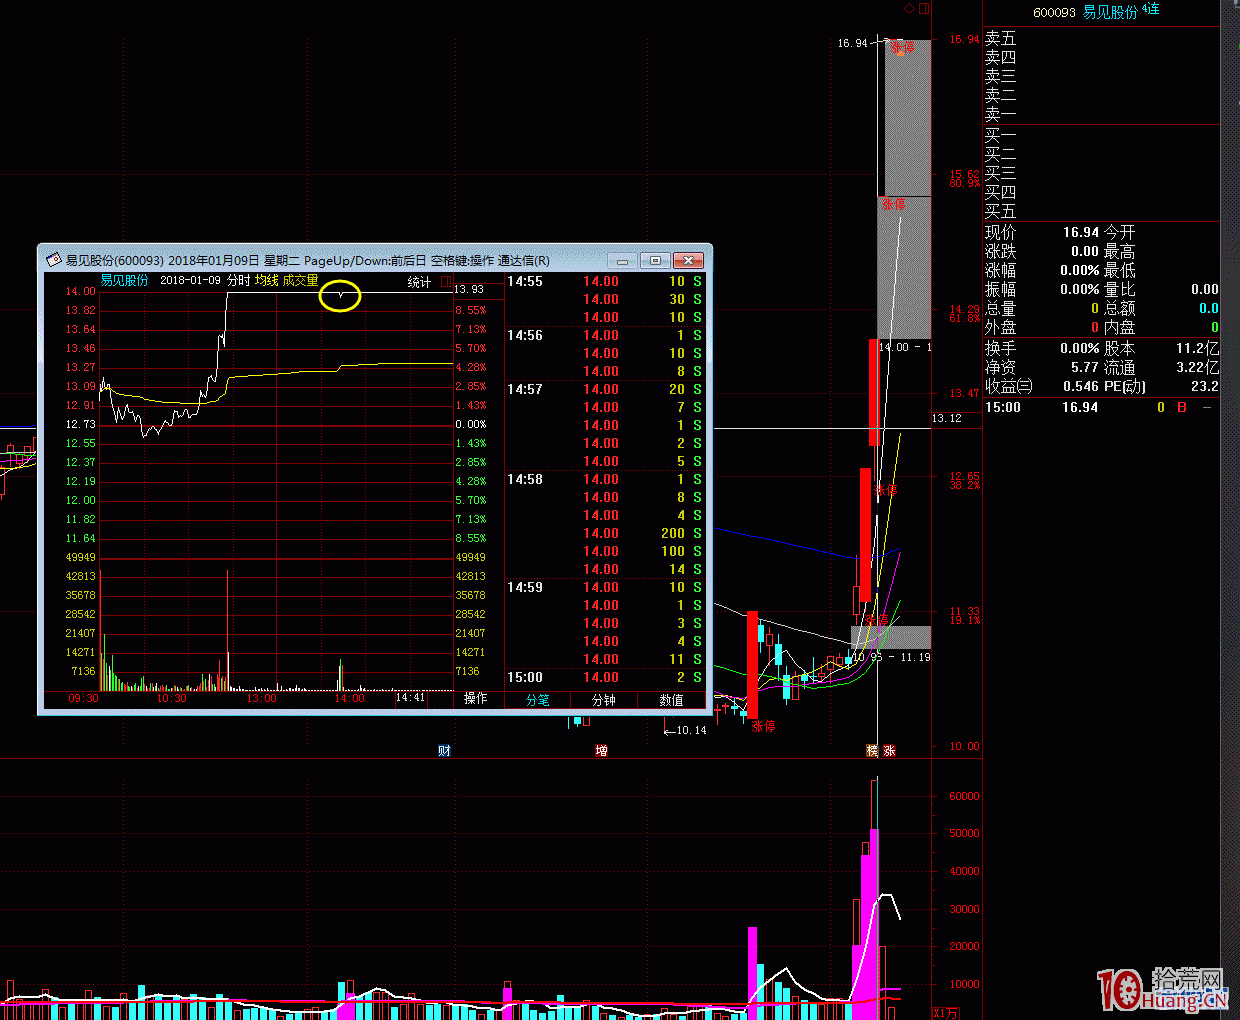Click the 统计 button in intraday popup

point(419,282)
